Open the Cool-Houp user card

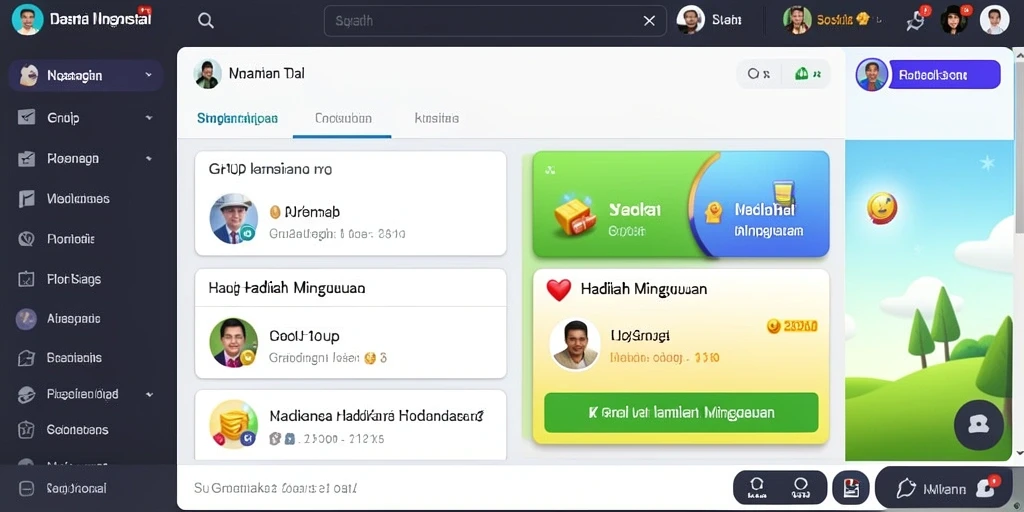tap(351, 342)
